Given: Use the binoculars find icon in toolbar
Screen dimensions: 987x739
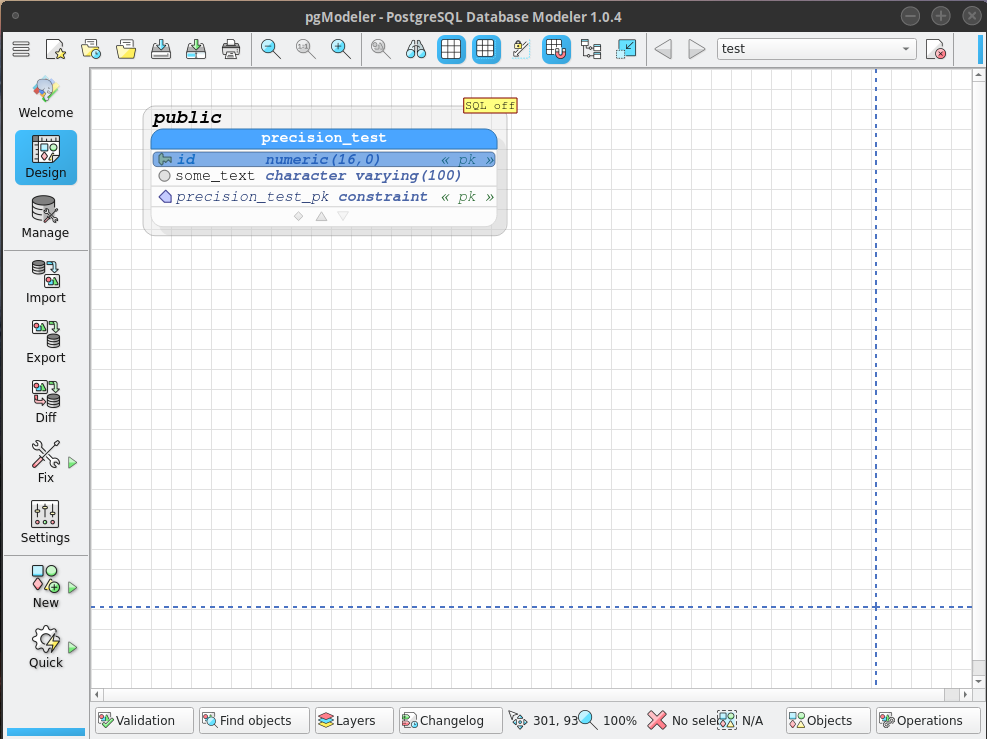Looking at the screenshot, I should [x=416, y=48].
